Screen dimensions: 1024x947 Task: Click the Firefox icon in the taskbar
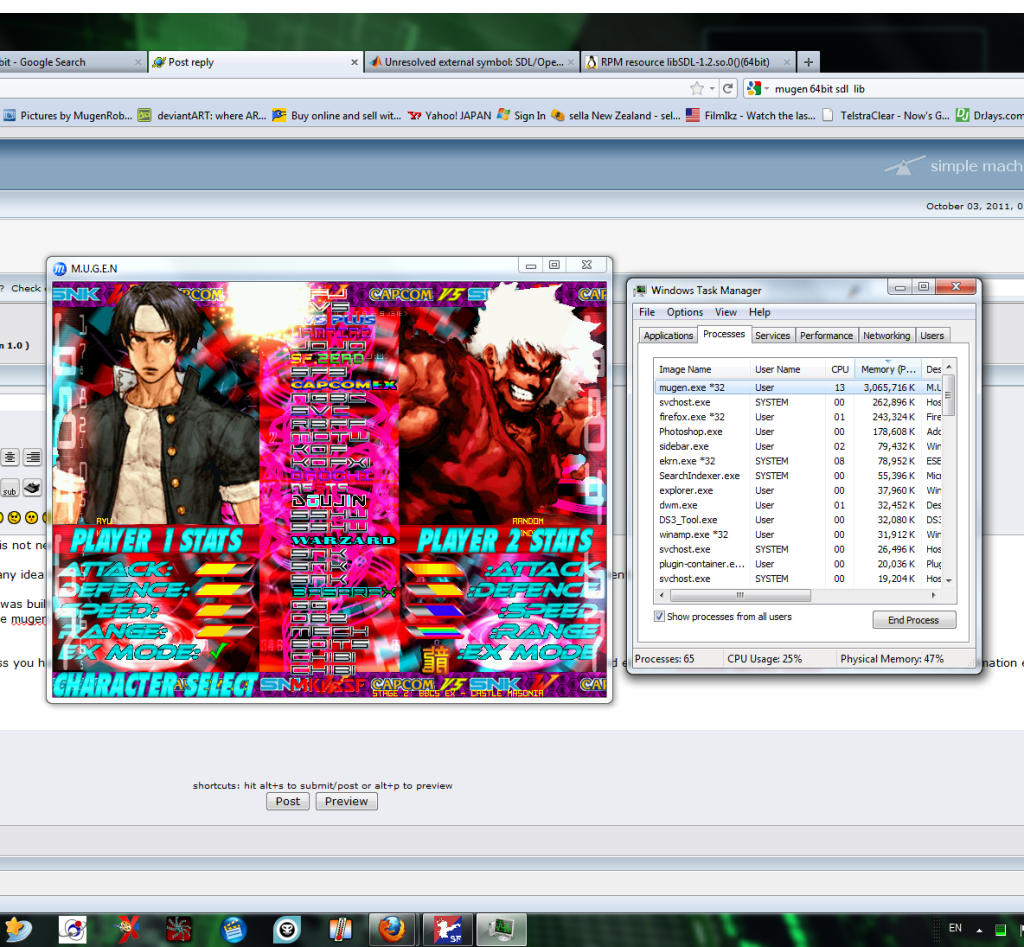click(391, 929)
